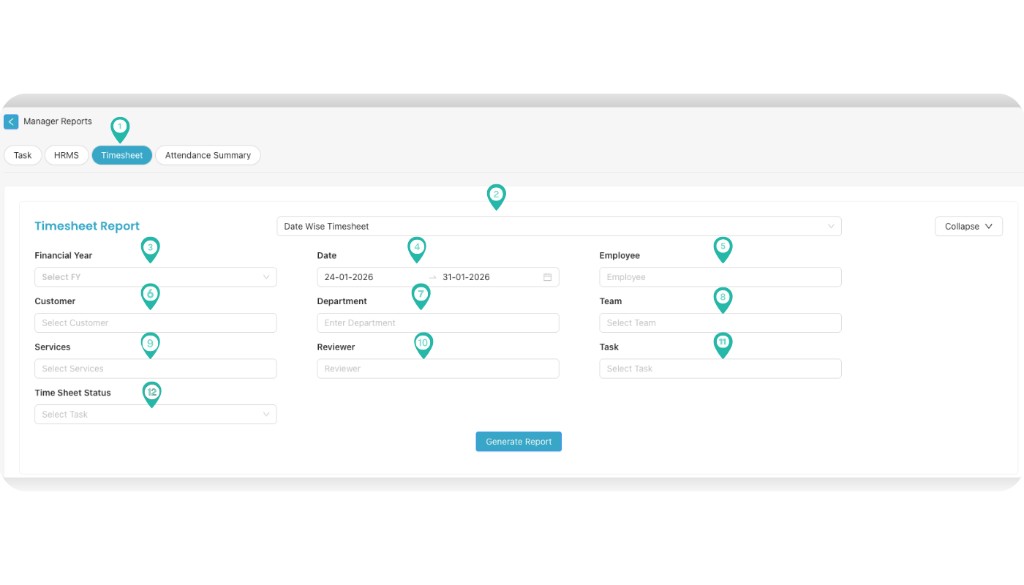Click into the Employee input field
The width and height of the screenshot is (1024, 585).
point(721,277)
